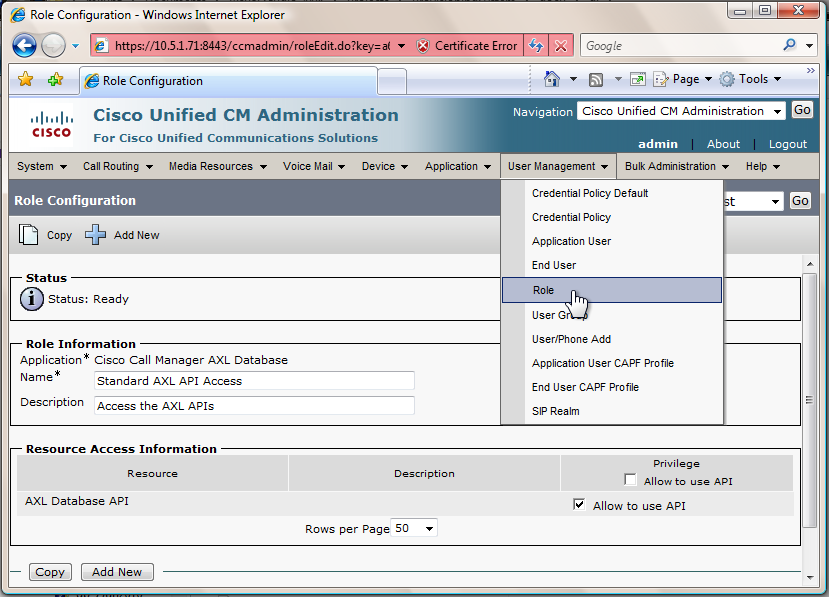Open the Rows per Page dropdown

(414, 528)
